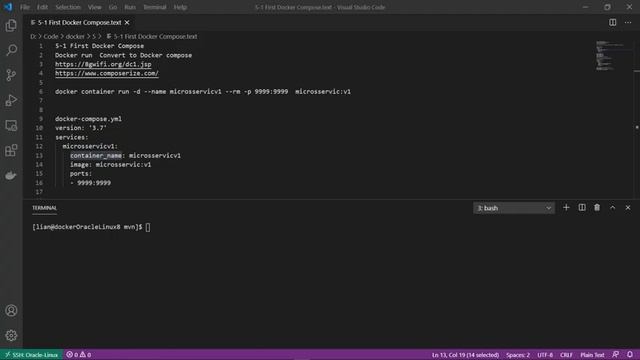Close the 5-1 First Docker Compose.text tab
This screenshot has width=640, height=360.
(x=127, y=22)
